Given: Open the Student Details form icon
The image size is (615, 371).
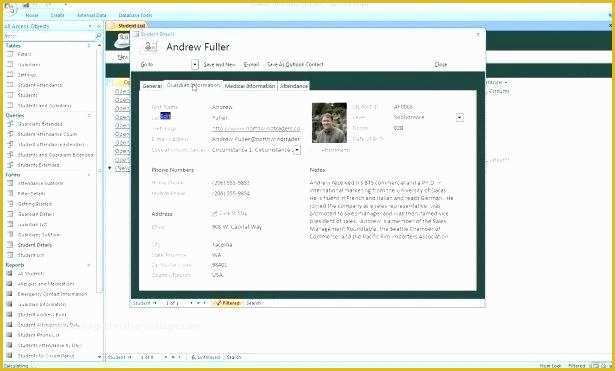Looking at the screenshot, I should 11,245.
